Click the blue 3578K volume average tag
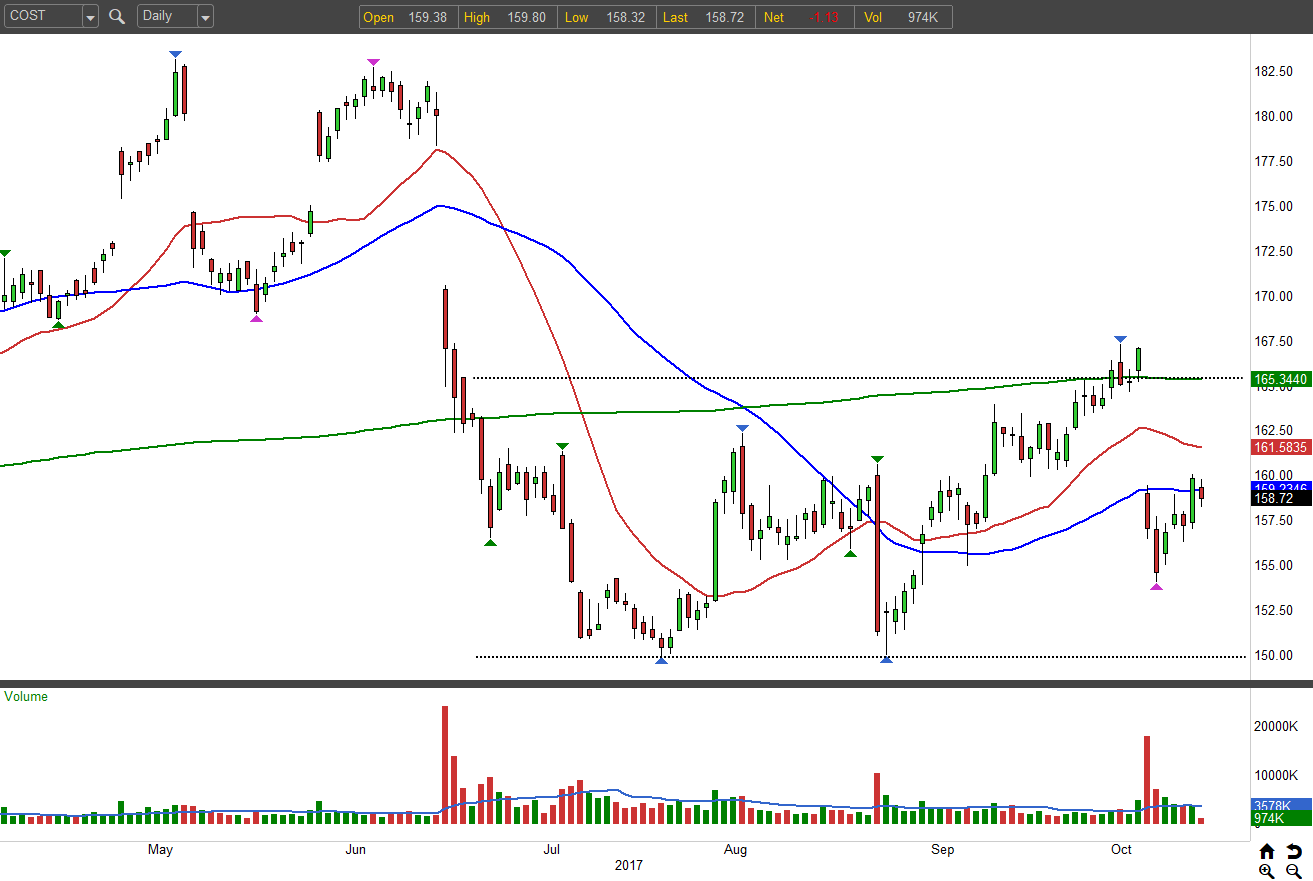Viewport: 1313px width, 881px height. pos(1281,805)
